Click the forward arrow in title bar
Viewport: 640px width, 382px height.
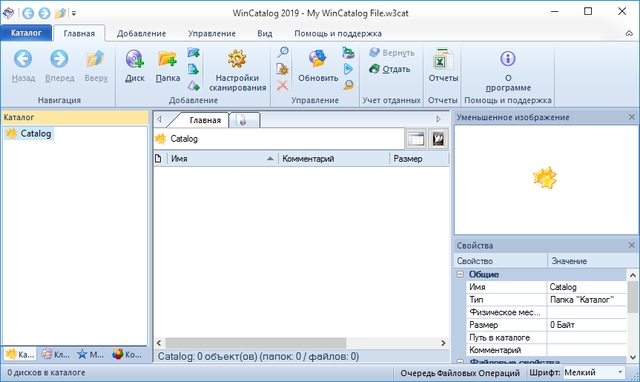tap(44, 13)
